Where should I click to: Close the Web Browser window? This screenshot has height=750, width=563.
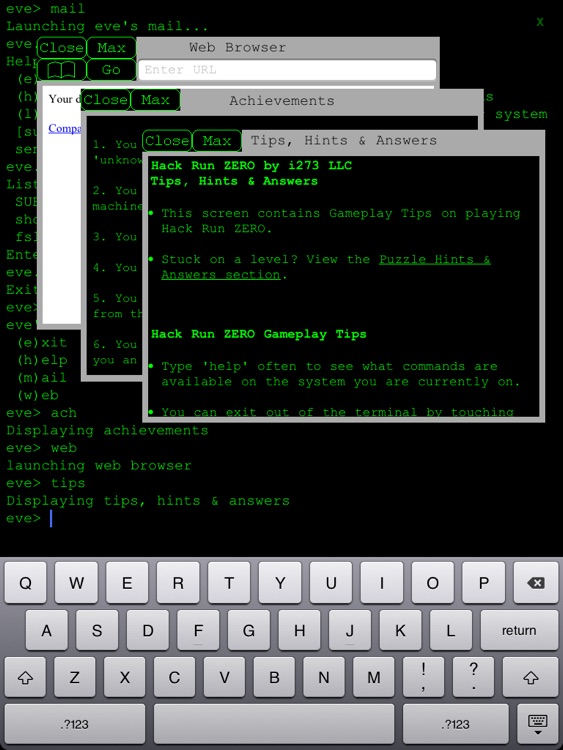(62, 48)
